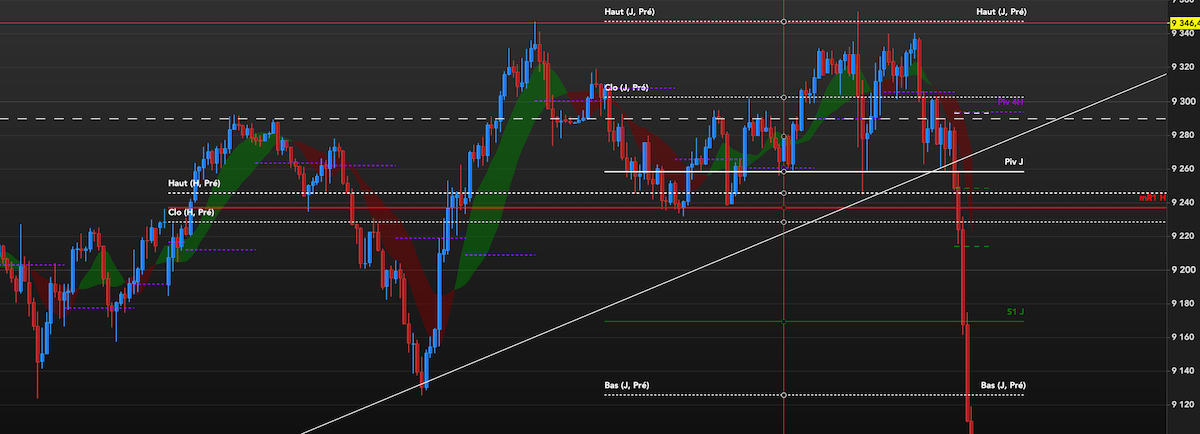Screen dimensions: 1200x434
Task: Click the Haut (H, Pré) label
Action: [x=192, y=183]
